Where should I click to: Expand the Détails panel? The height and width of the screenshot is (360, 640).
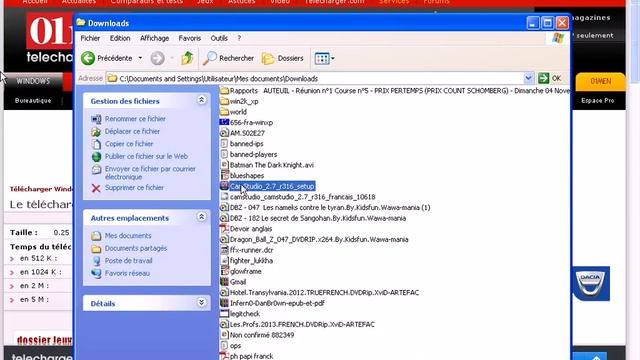[201, 303]
